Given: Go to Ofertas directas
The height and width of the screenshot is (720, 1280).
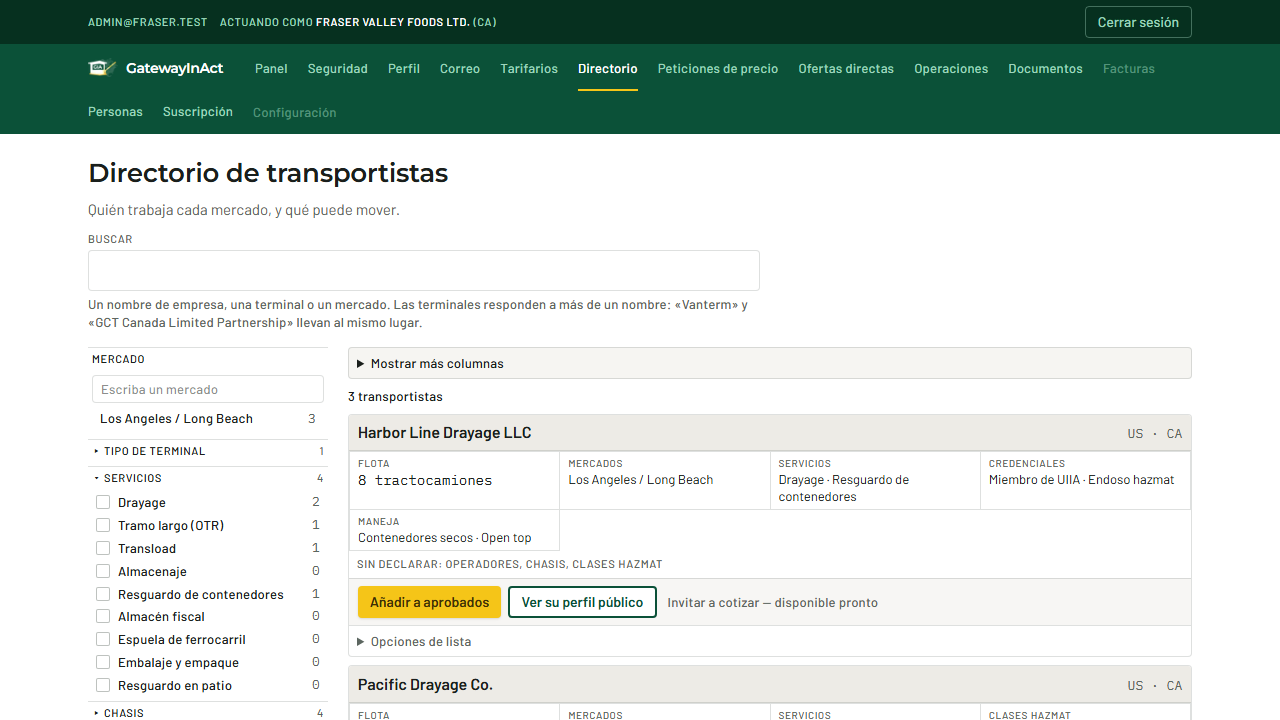Looking at the screenshot, I should [846, 69].
